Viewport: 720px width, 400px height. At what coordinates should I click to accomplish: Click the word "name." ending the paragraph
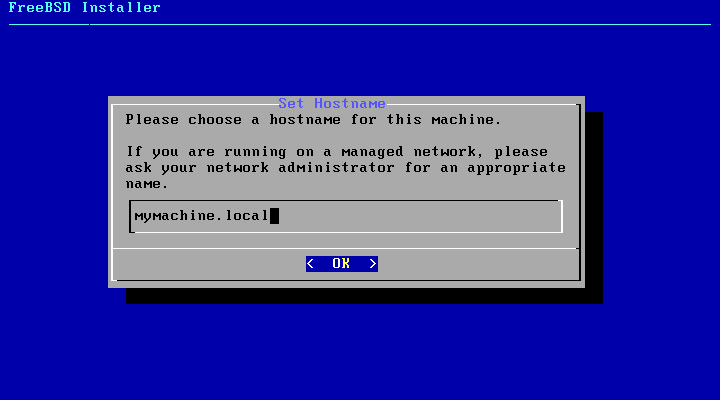[x=147, y=184]
